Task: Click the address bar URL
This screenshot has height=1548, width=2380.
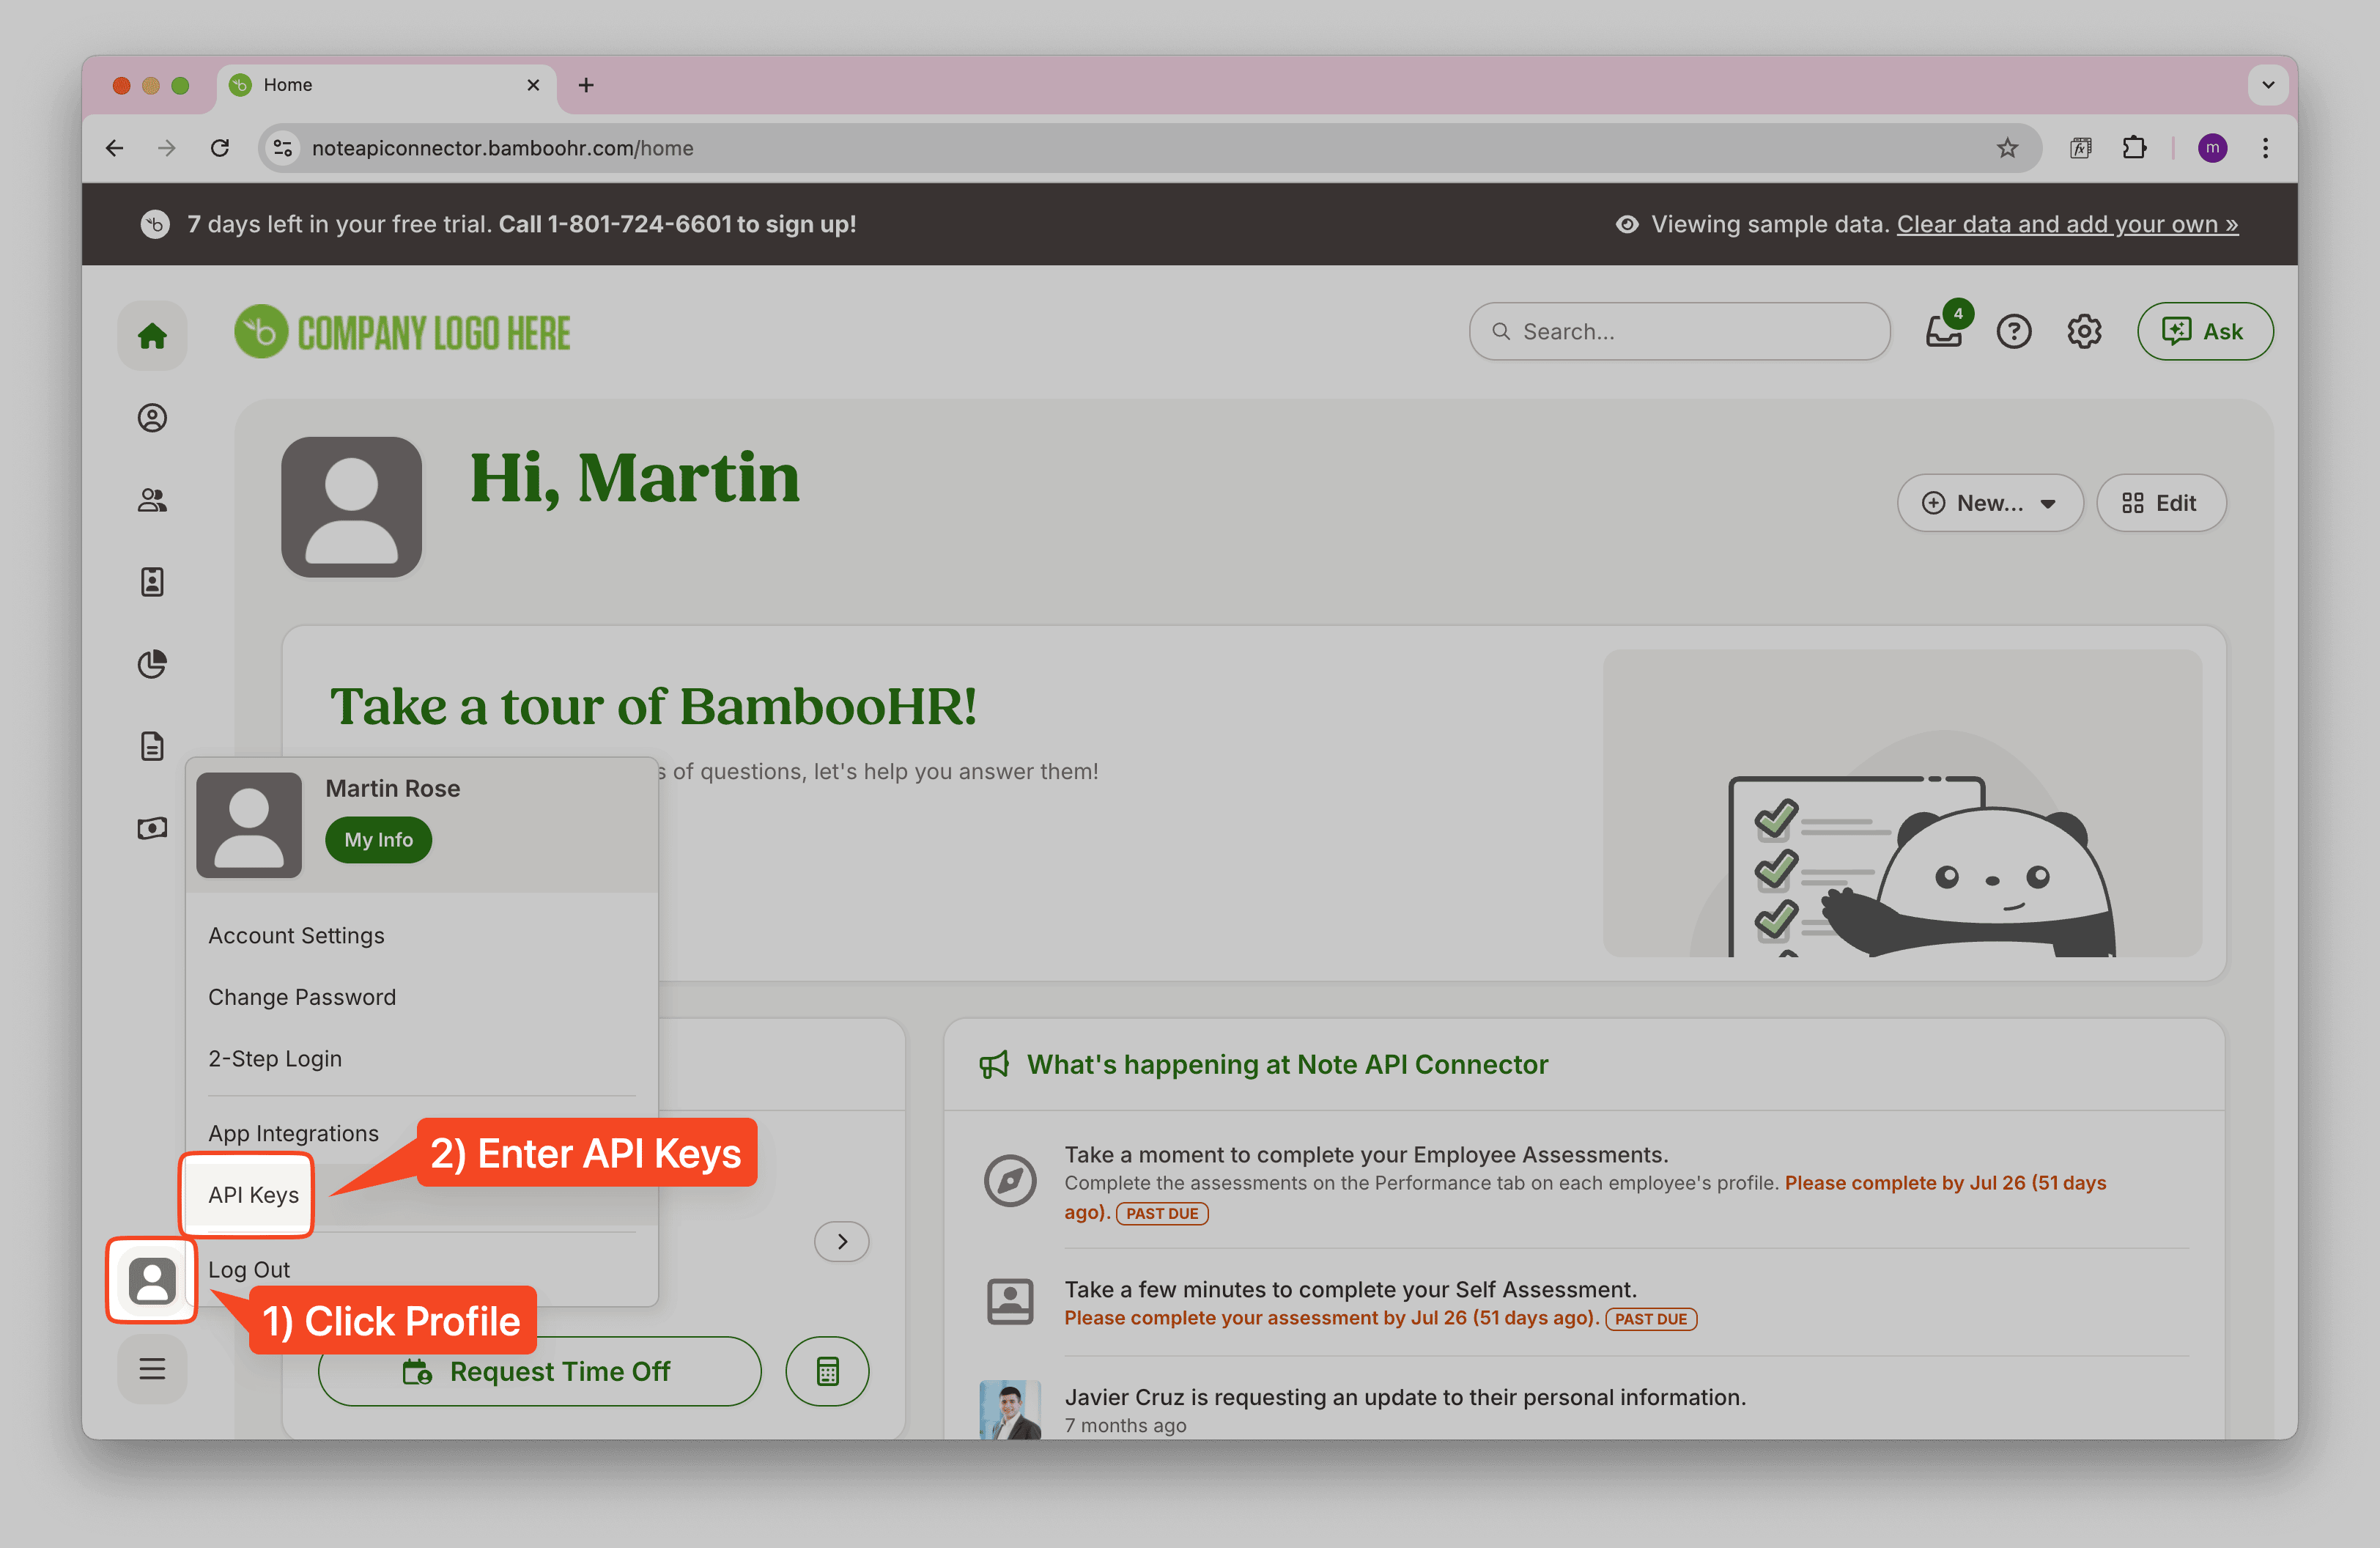Action: click(502, 148)
